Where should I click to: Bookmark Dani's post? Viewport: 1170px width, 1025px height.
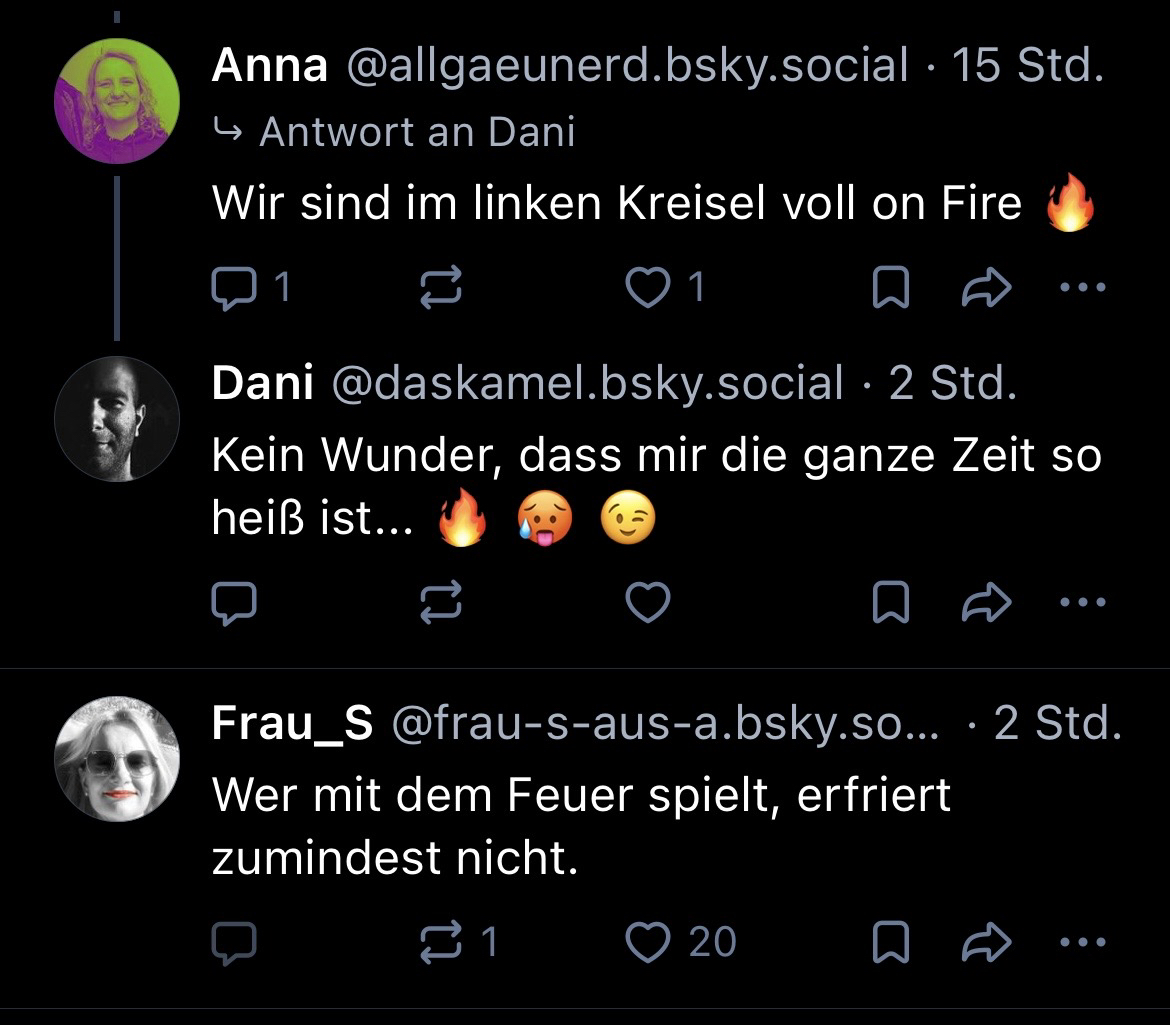click(x=890, y=602)
